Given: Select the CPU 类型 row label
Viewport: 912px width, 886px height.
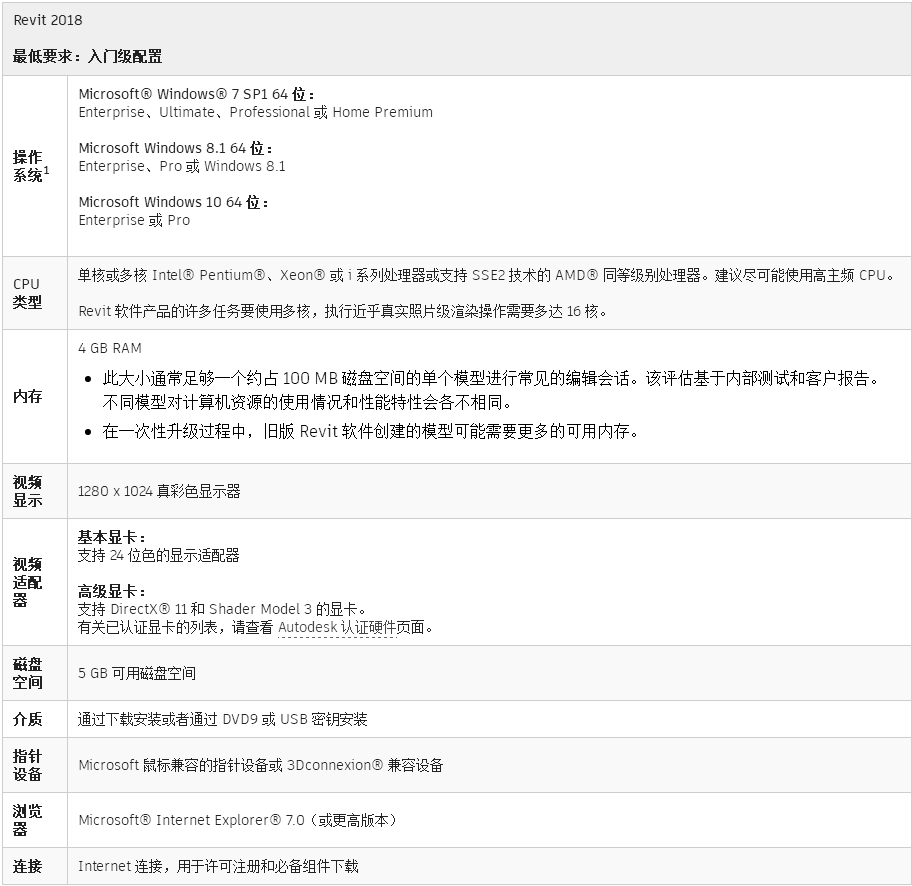Looking at the screenshot, I should coord(27,293).
